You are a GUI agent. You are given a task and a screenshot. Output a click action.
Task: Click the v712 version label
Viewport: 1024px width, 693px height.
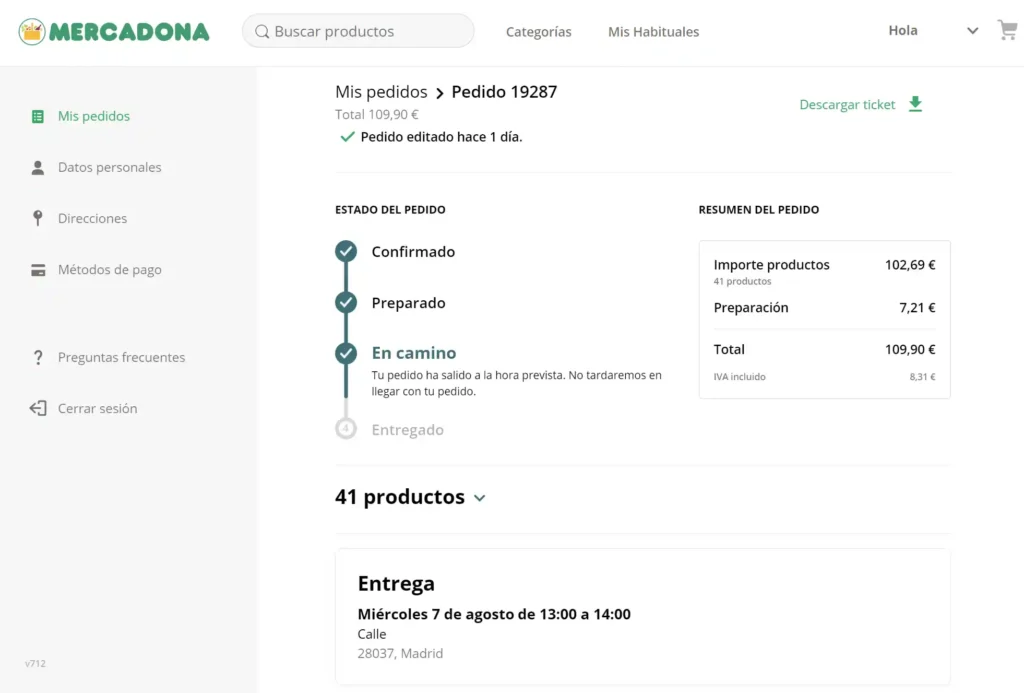[x=35, y=664]
